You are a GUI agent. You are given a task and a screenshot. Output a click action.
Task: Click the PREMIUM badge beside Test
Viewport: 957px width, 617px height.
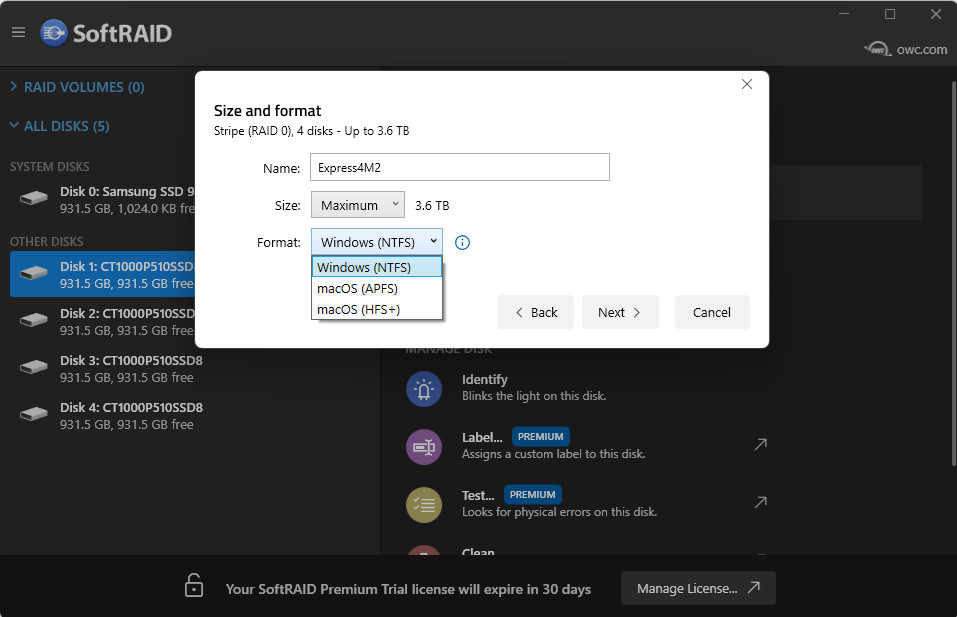pos(532,495)
